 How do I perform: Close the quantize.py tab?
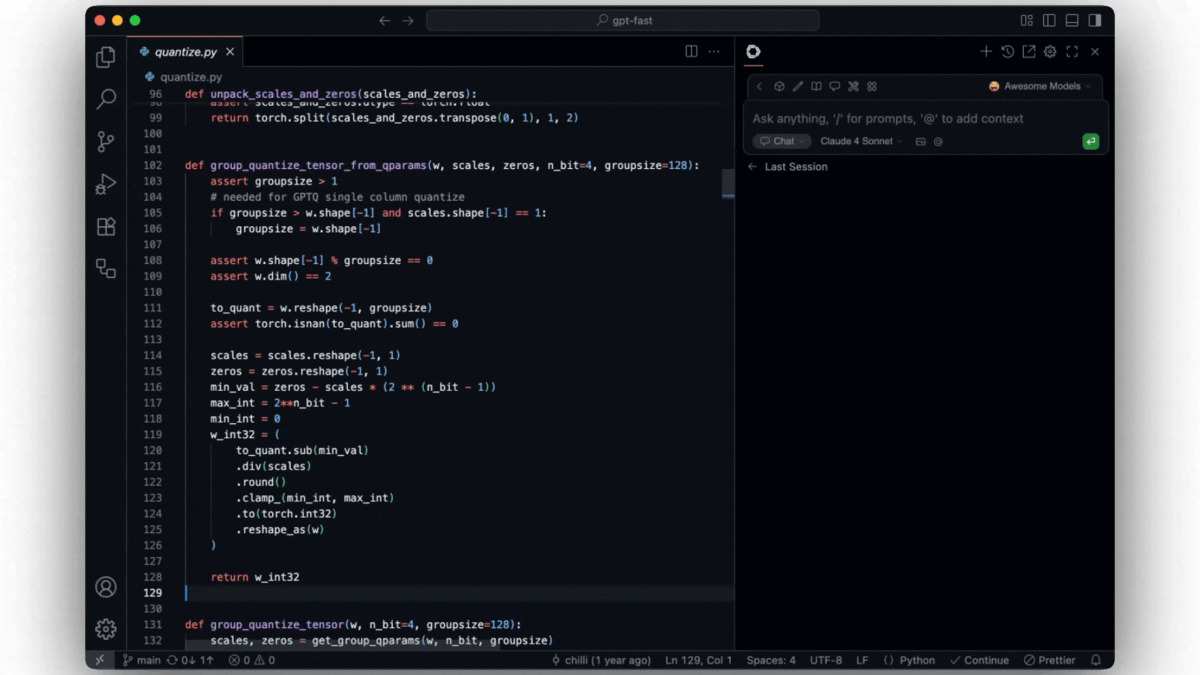point(230,52)
